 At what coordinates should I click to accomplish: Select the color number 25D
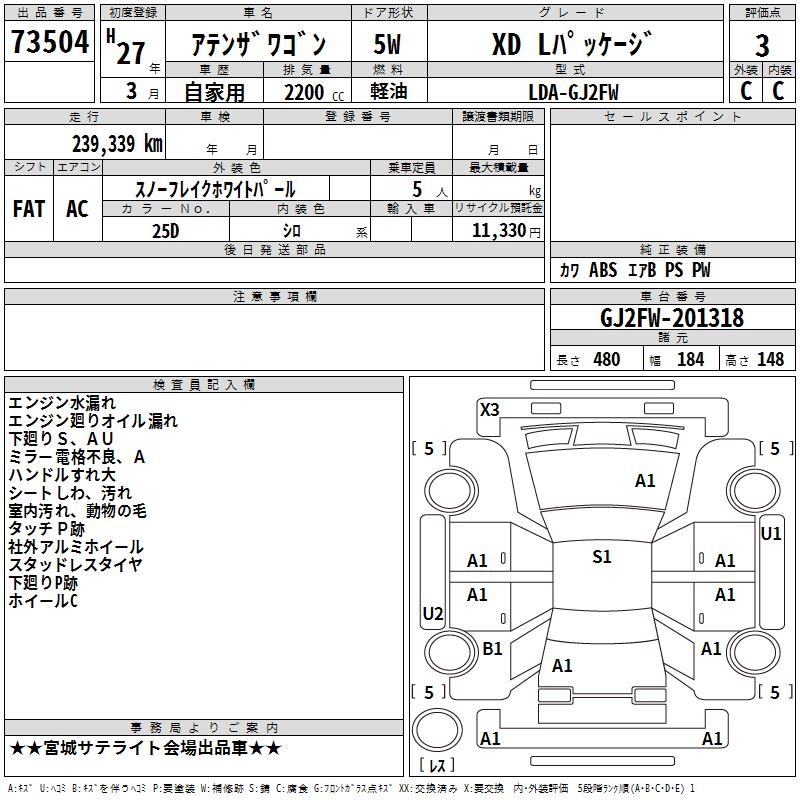(x=166, y=231)
